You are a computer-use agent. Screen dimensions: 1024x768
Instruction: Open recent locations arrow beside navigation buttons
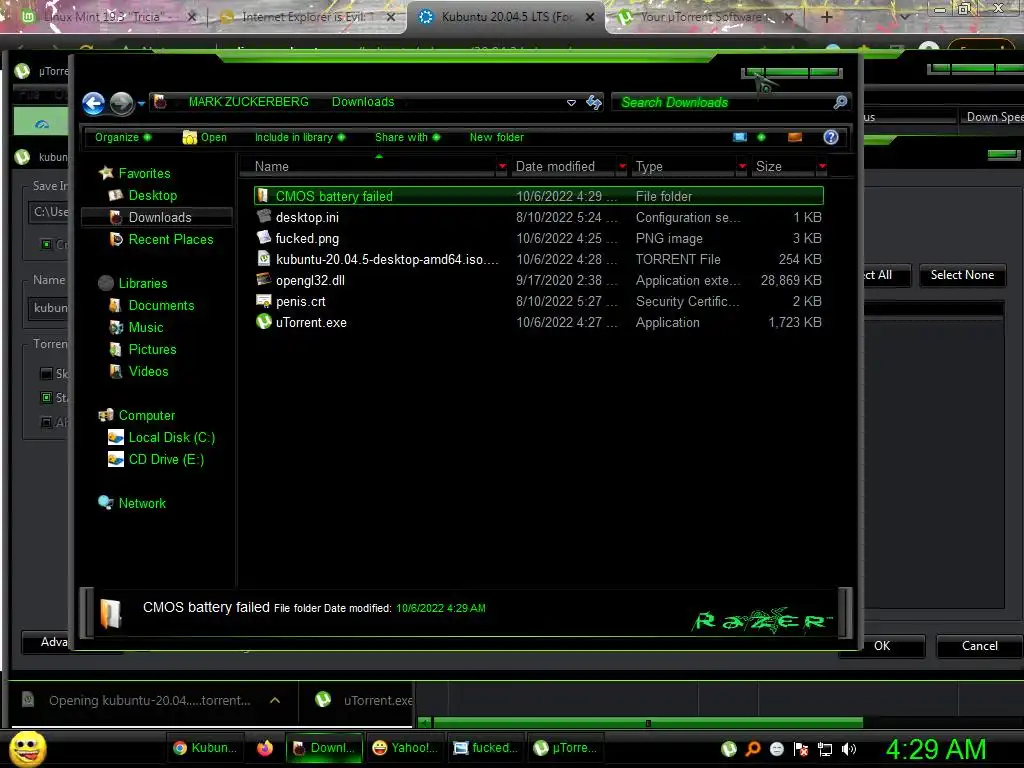[x=141, y=103]
